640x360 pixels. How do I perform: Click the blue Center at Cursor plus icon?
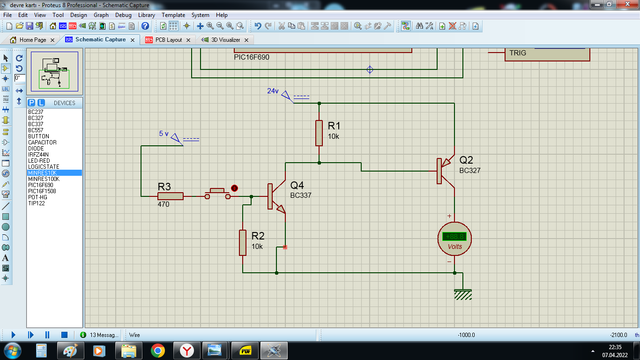tap(200, 26)
